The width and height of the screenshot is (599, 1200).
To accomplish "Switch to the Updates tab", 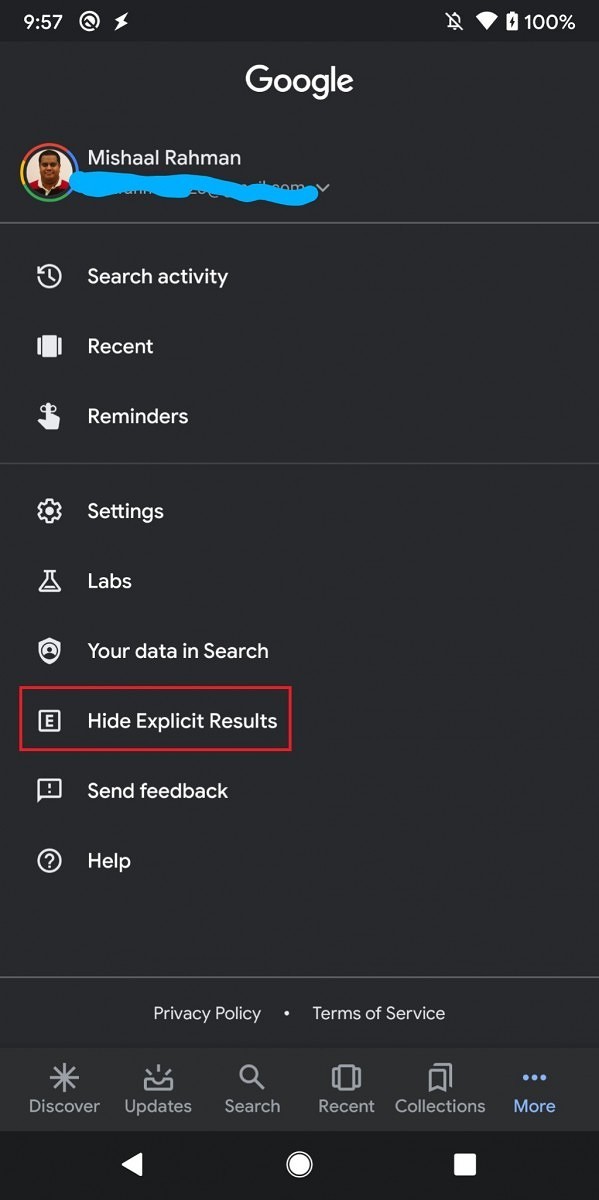I will 158,1090.
